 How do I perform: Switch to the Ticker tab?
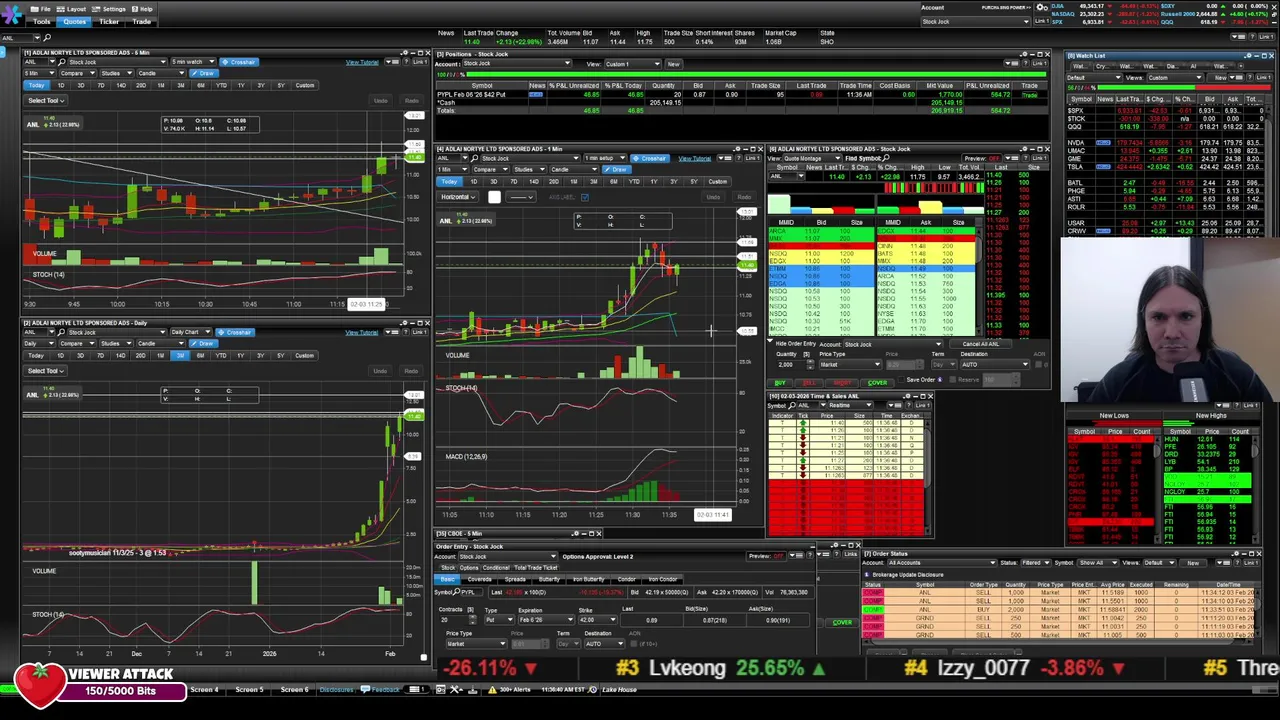(109, 21)
